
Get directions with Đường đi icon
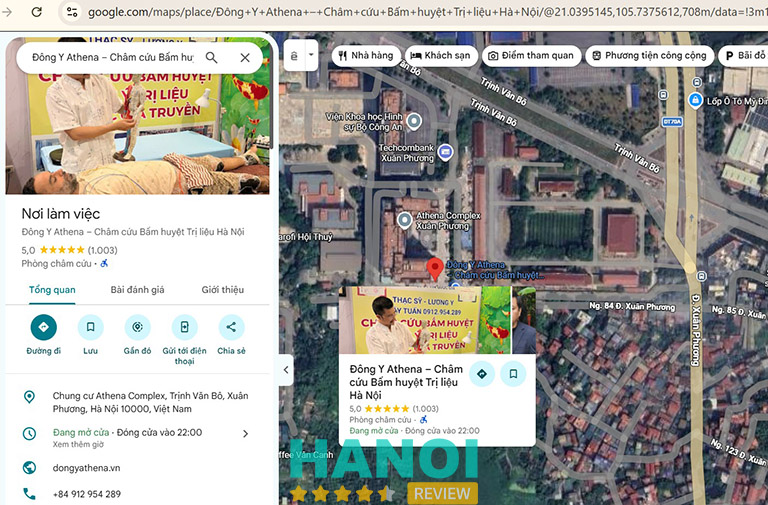pyautogui.click(x=44, y=327)
